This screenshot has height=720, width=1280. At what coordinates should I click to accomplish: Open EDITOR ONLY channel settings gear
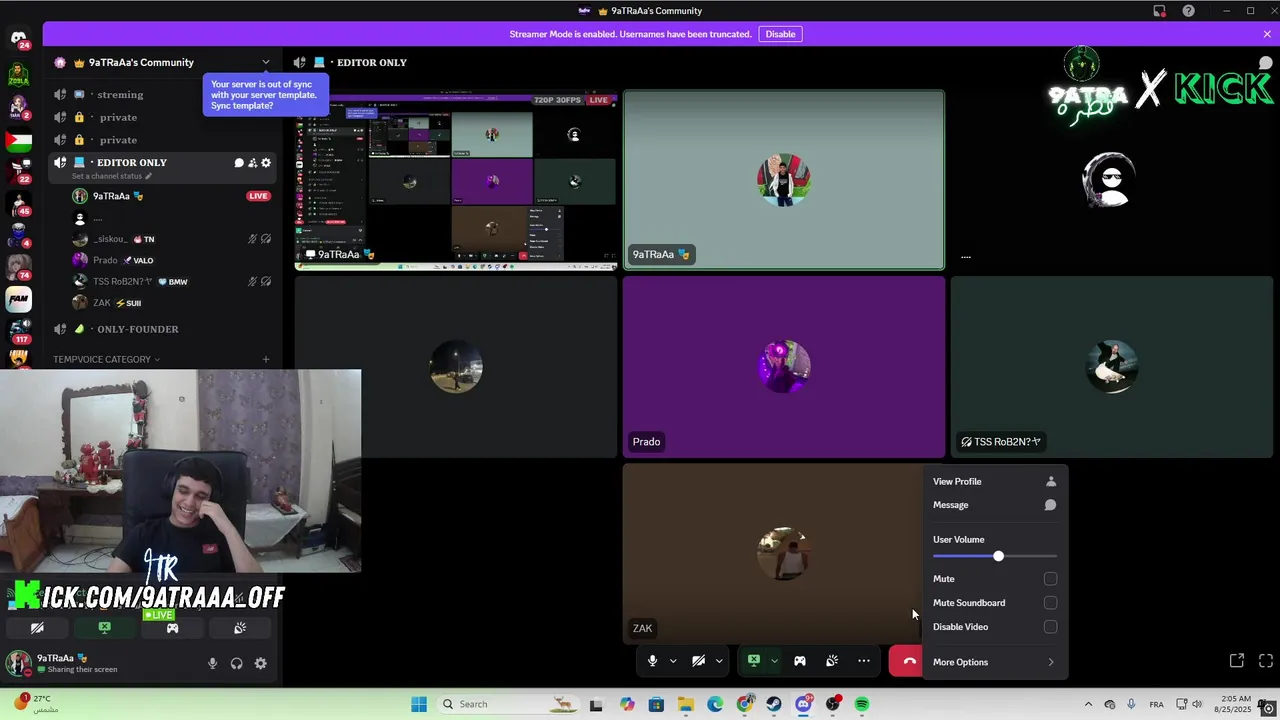coord(265,163)
